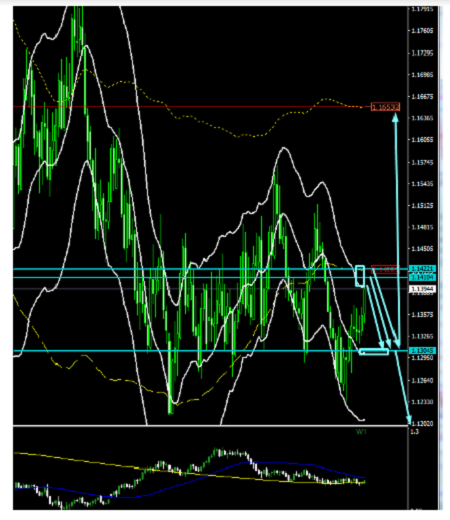
Task: Click the 1.13265 price scale label
Action: coord(422,336)
